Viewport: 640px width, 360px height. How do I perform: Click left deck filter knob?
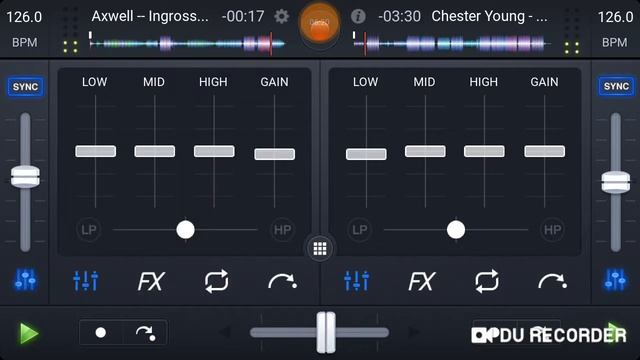[x=185, y=230]
